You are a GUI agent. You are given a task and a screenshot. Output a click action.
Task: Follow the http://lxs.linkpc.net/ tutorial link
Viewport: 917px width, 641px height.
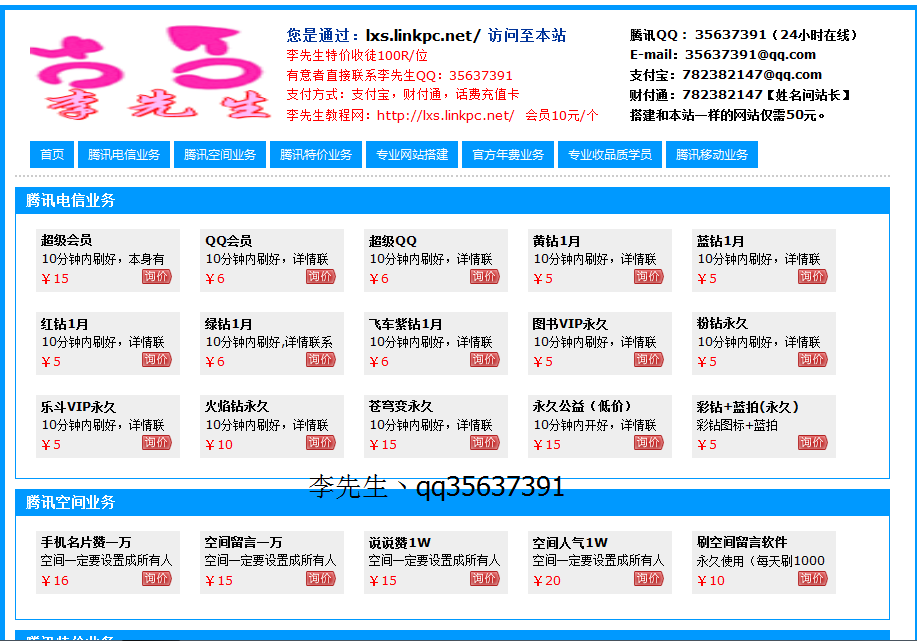click(446, 115)
